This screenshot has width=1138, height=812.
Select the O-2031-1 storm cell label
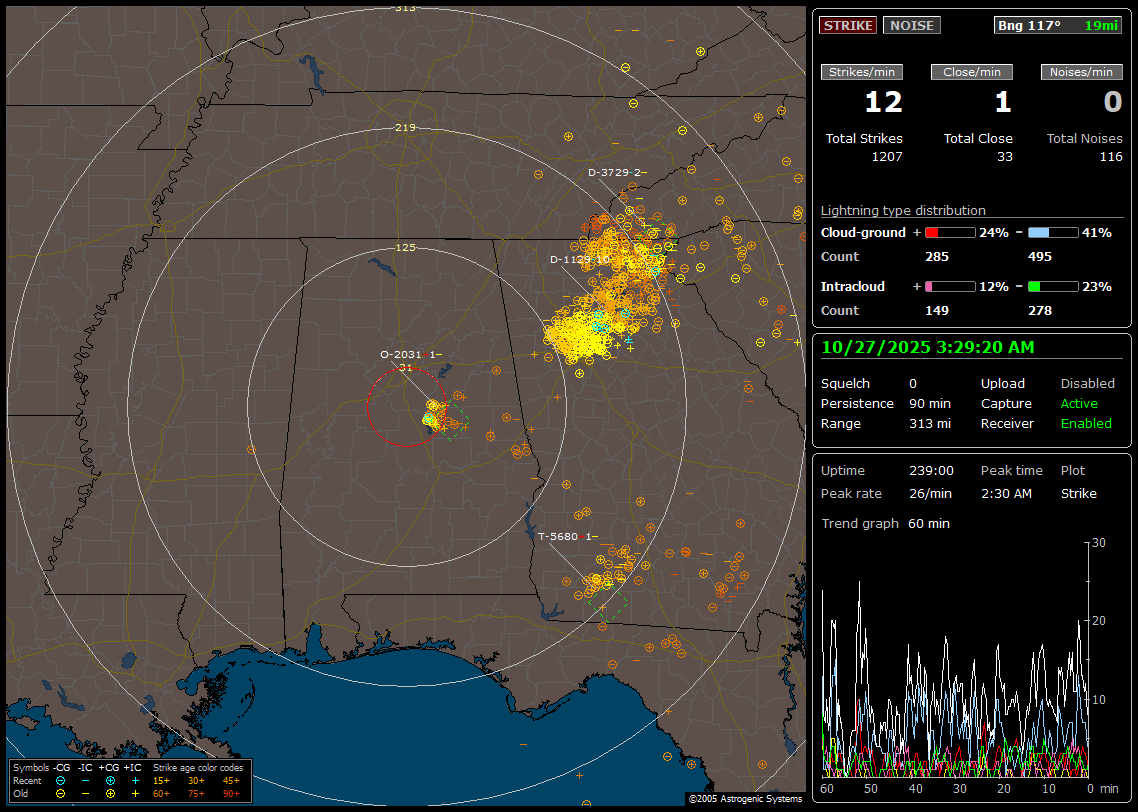[410, 355]
